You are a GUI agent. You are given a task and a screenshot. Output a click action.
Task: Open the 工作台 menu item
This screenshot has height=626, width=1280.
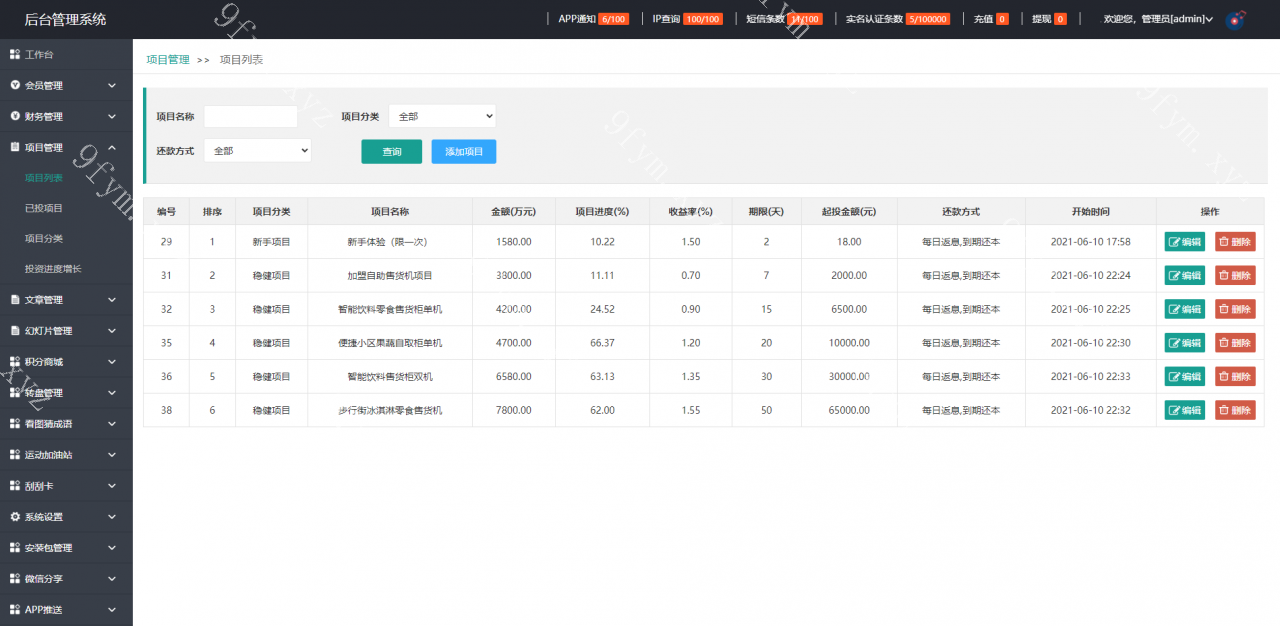66,54
